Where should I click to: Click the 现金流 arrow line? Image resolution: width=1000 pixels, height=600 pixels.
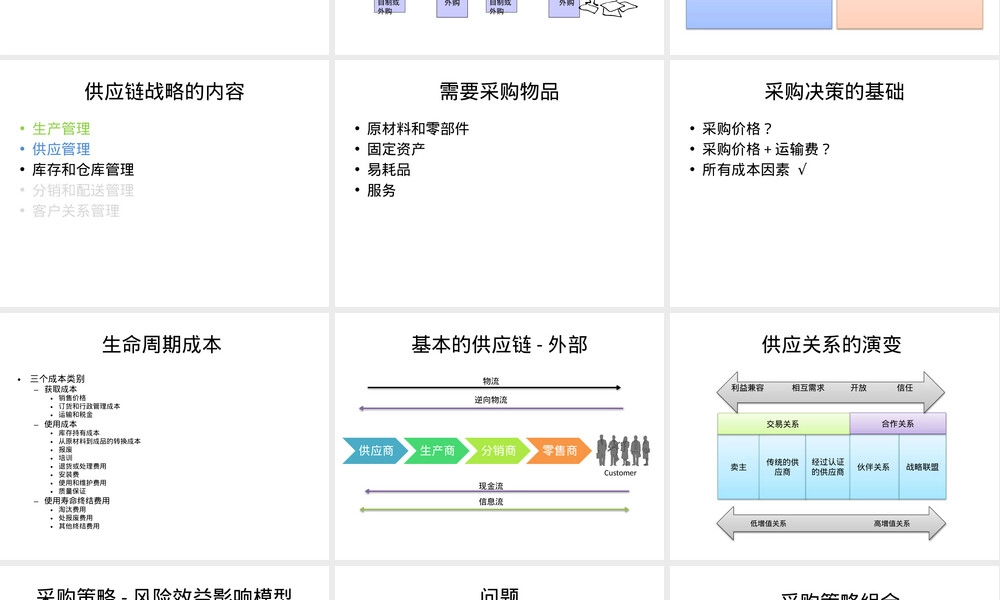coord(496,492)
